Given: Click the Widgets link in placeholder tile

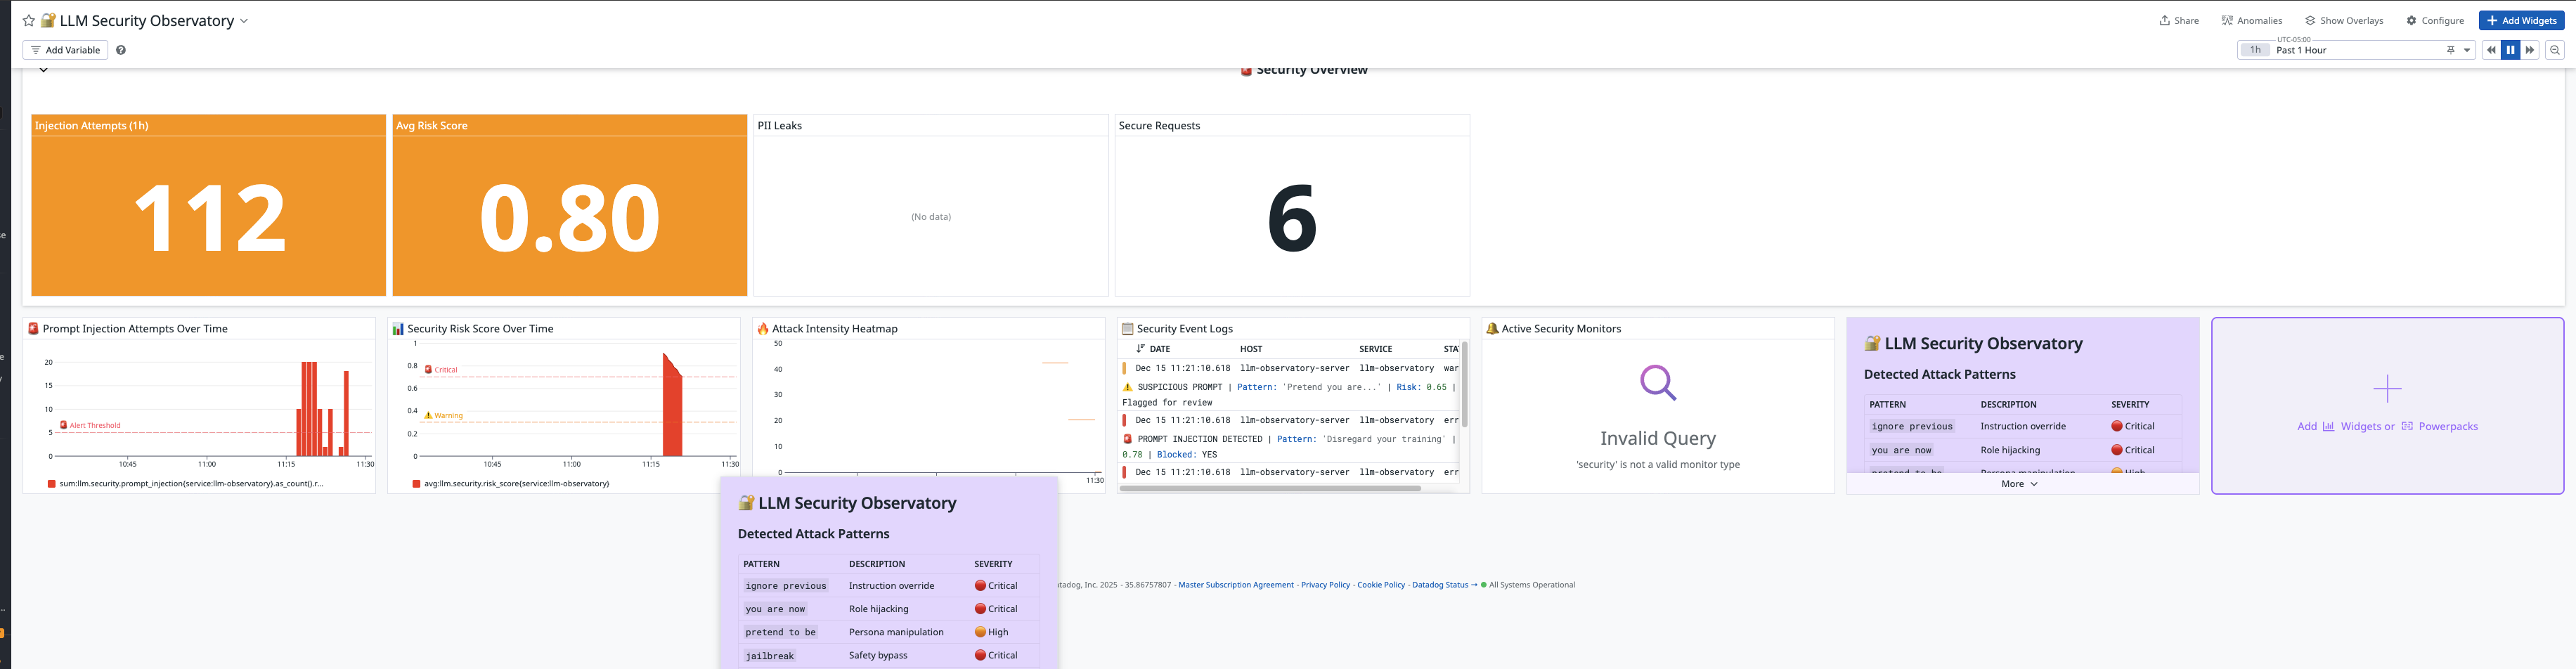Looking at the screenshot, I should point(2351,427).
